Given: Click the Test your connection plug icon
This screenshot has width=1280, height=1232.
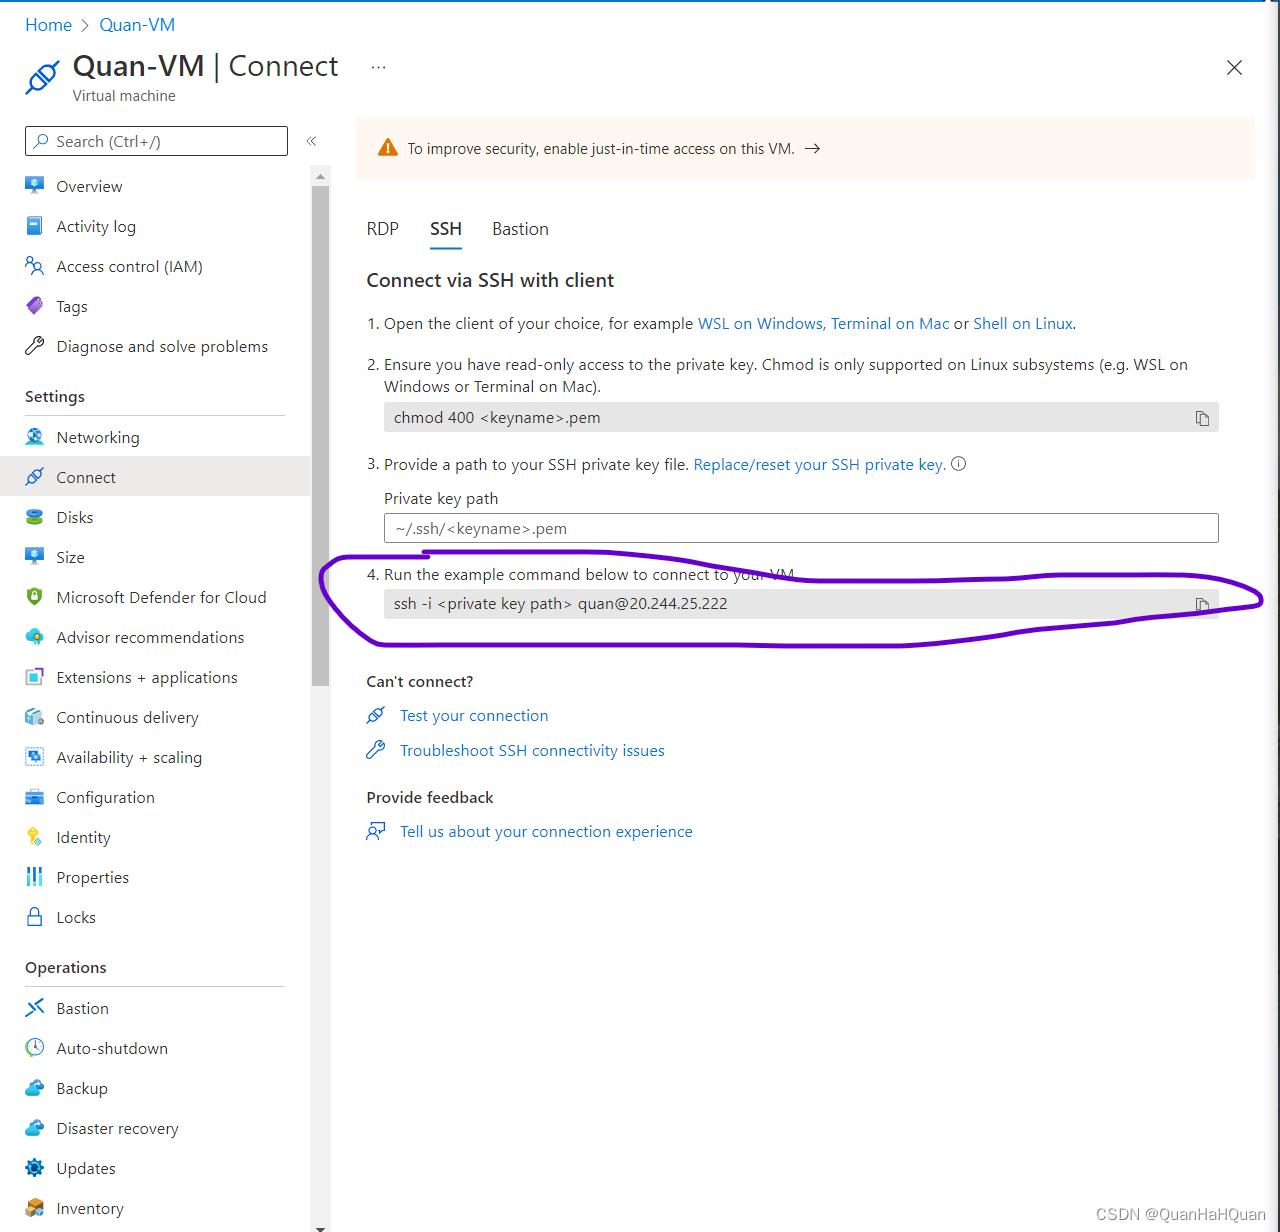Looking at the screenshot, I should coord(376,715).
